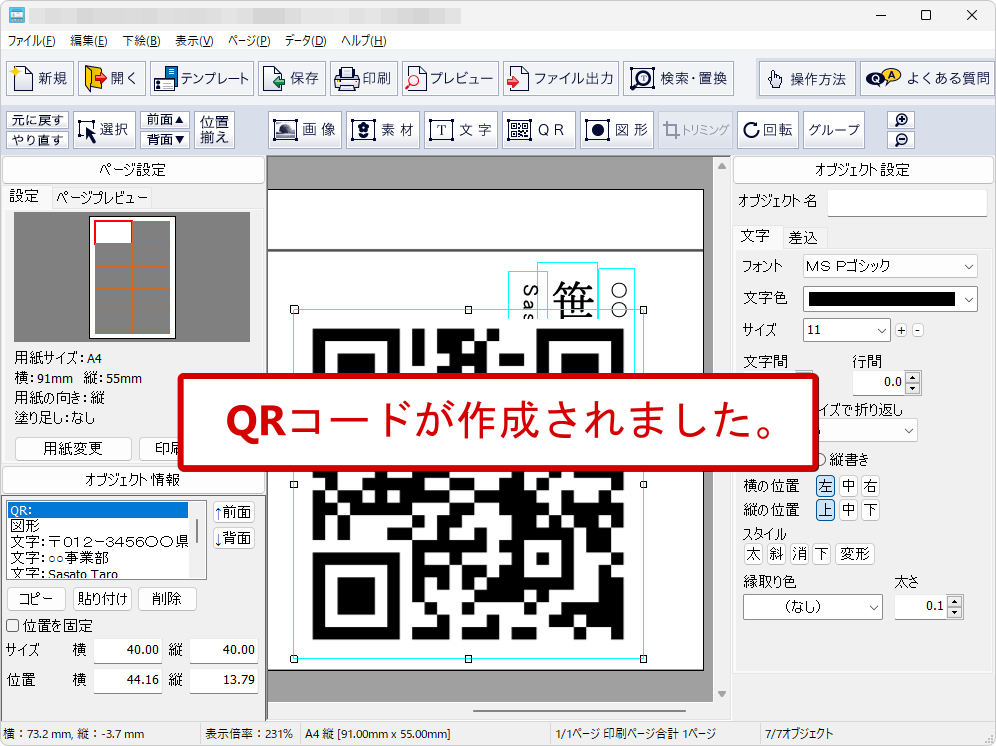Open よくある質問 FAQ
This screenshot has height=746, width=996.
(x=927, y=79)
